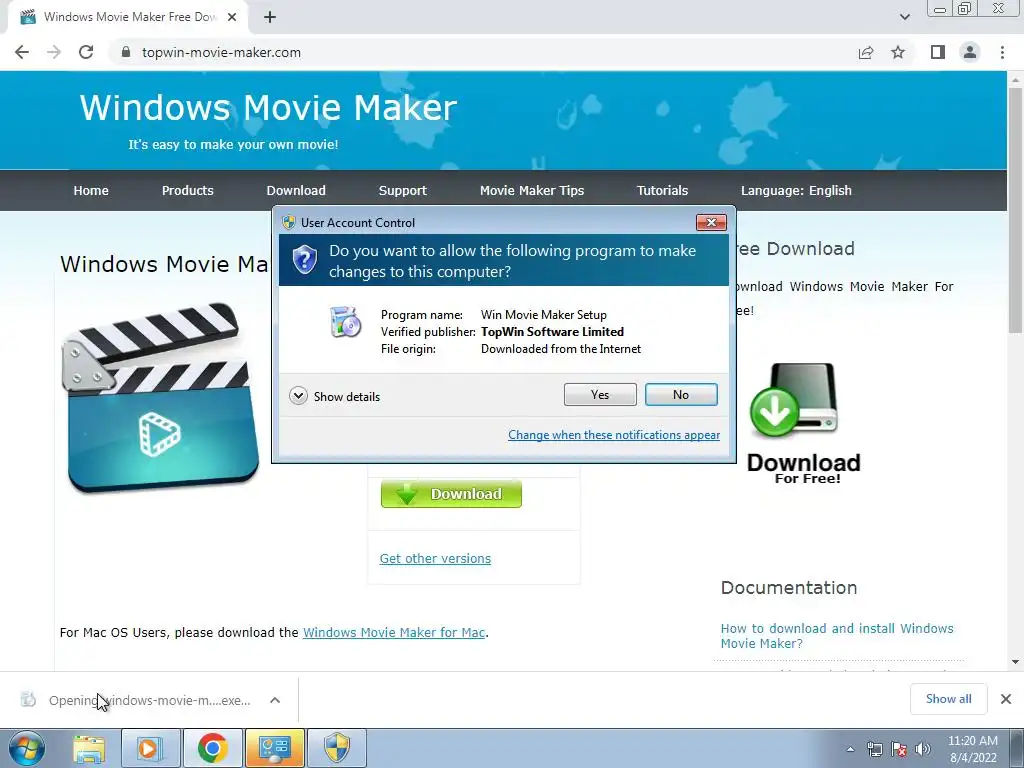Open How to download and install link
This screenshot has width=1024, height=768.
pos(837,635)
